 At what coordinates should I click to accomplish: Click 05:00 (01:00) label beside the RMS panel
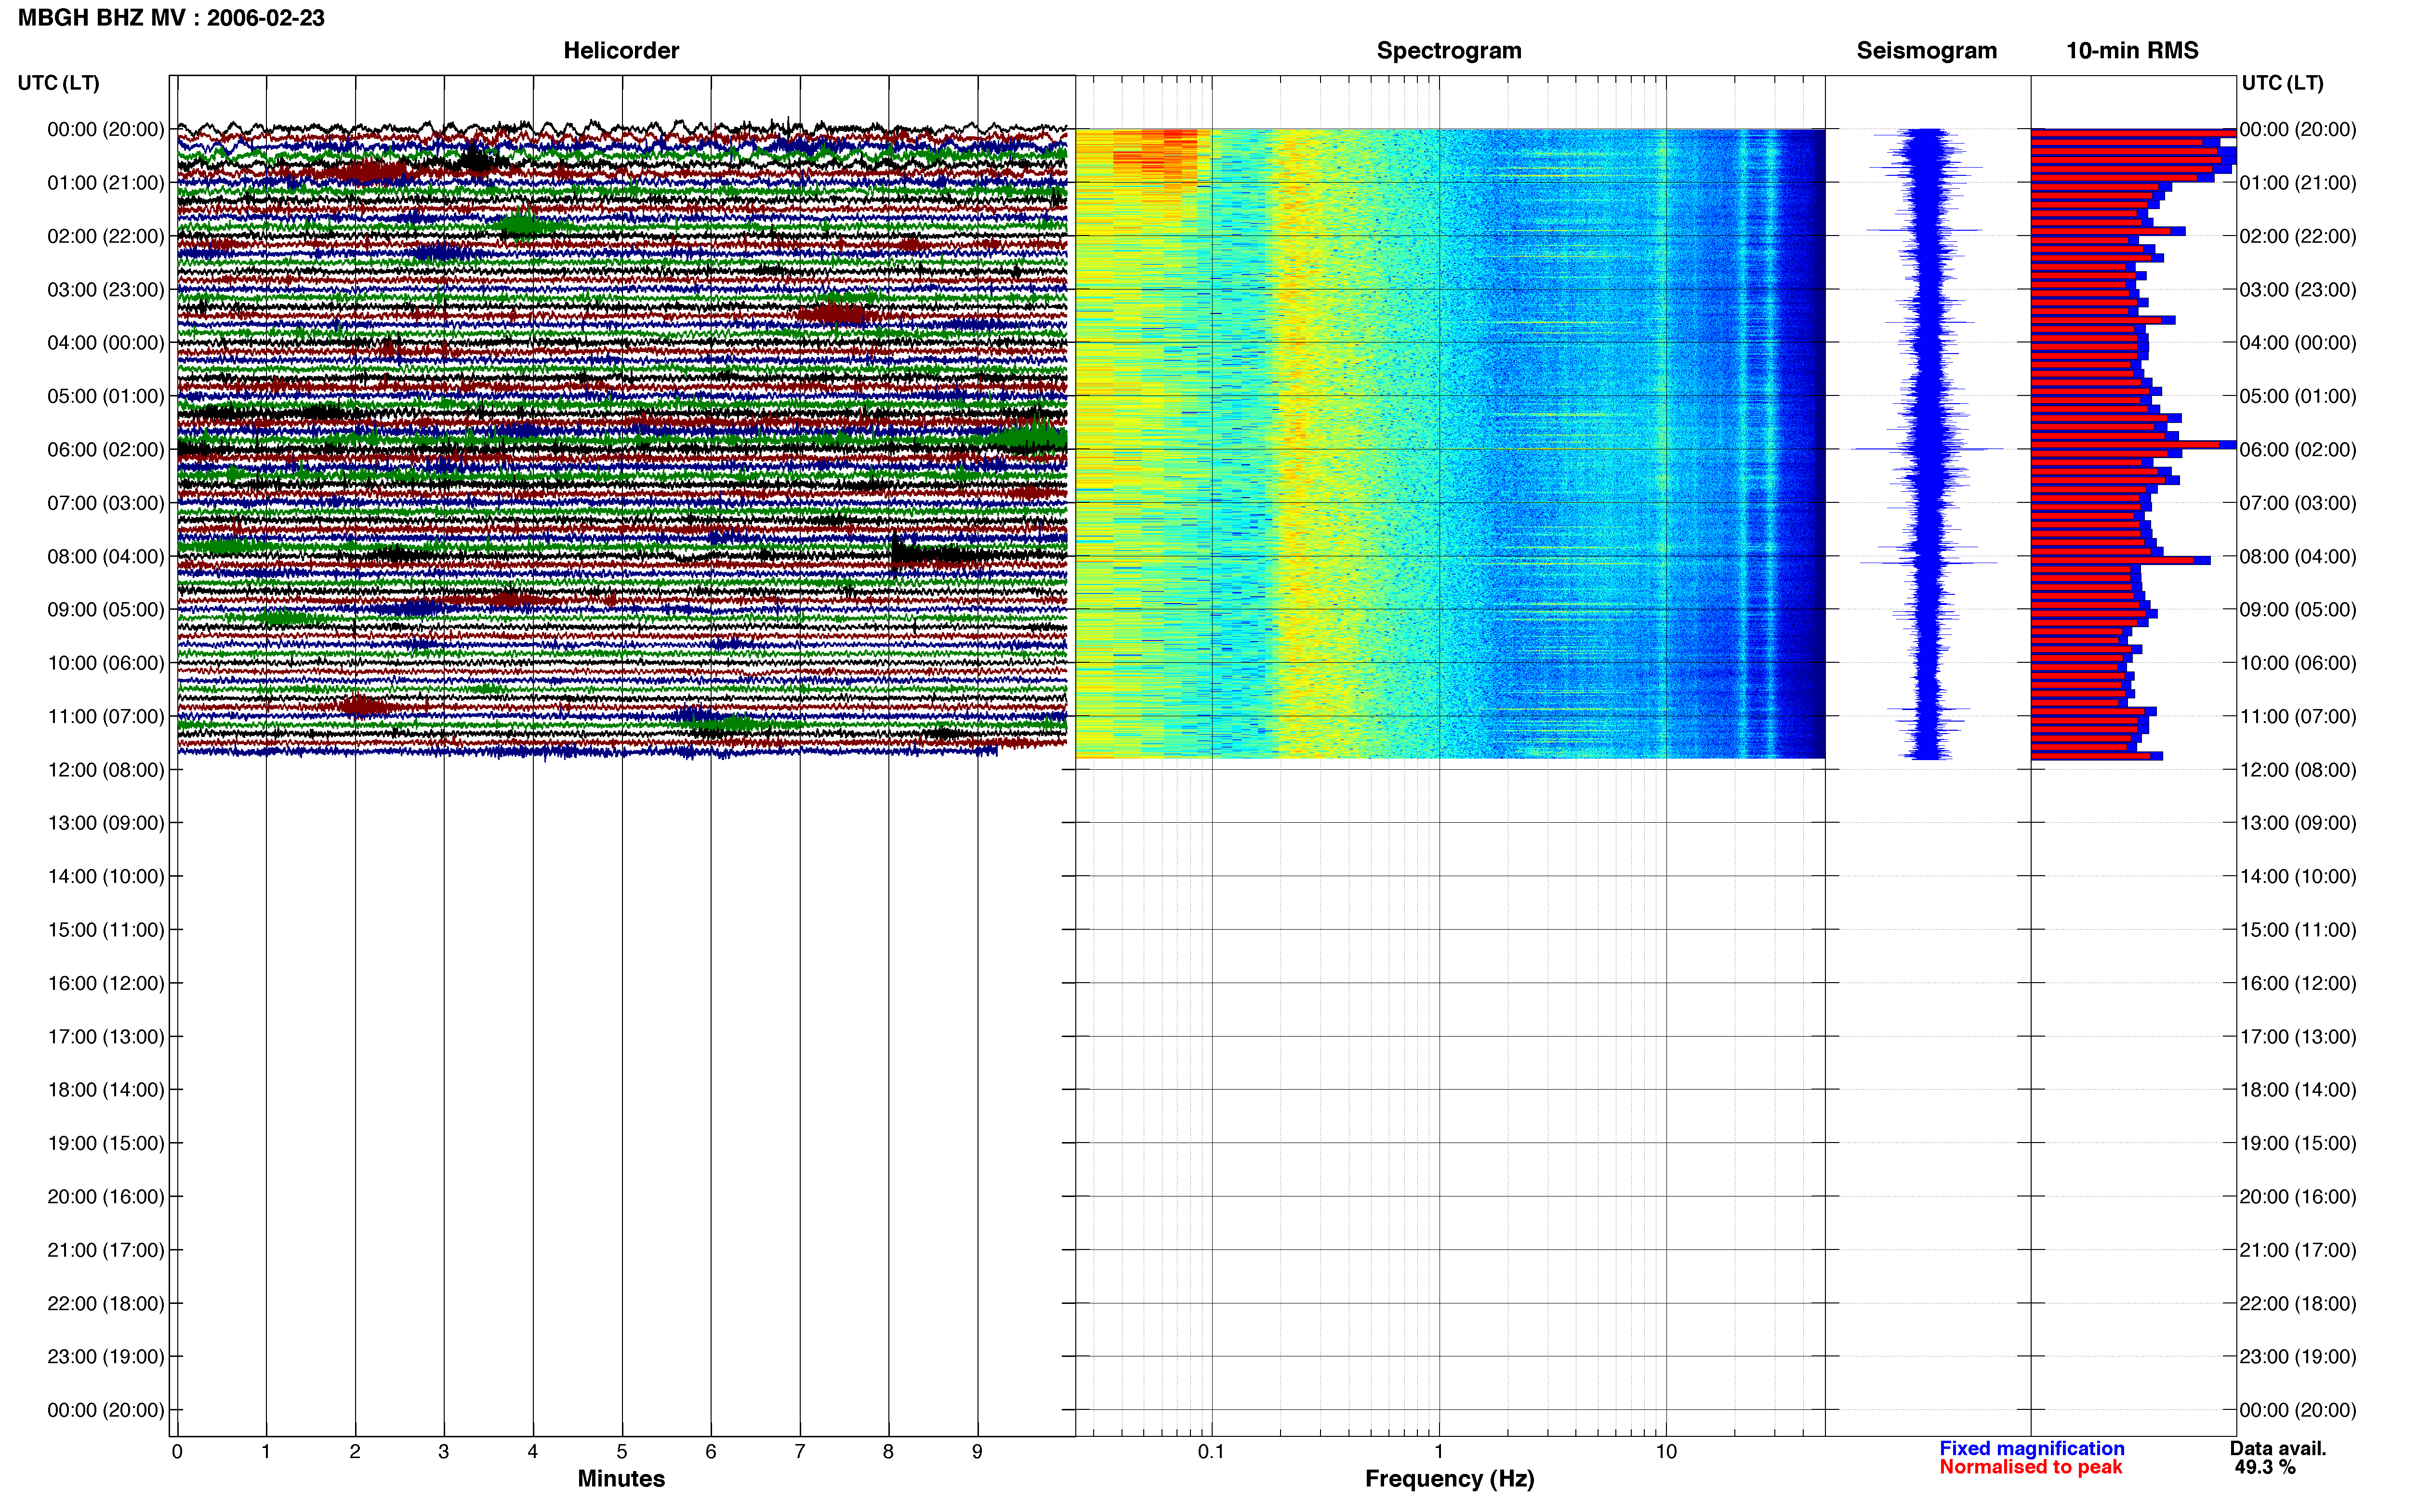pyautogui.click(x=2298, y=397)
